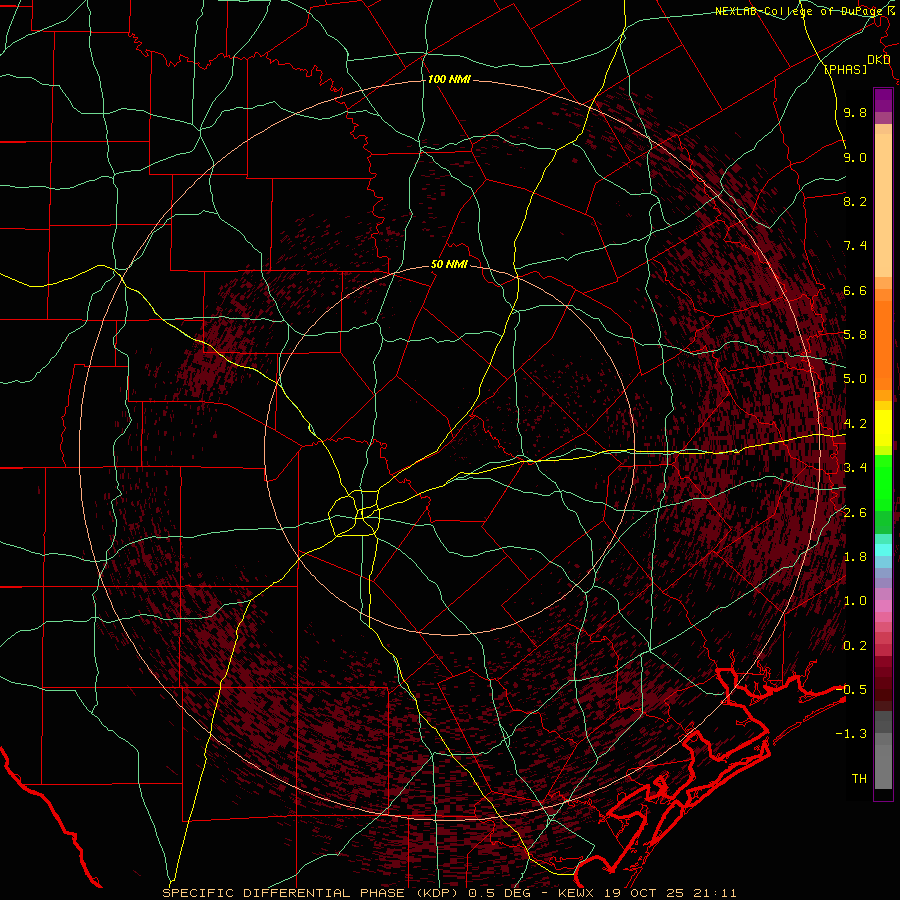
Task: Click the 5.8 scale value
Action: coord(855,335)
